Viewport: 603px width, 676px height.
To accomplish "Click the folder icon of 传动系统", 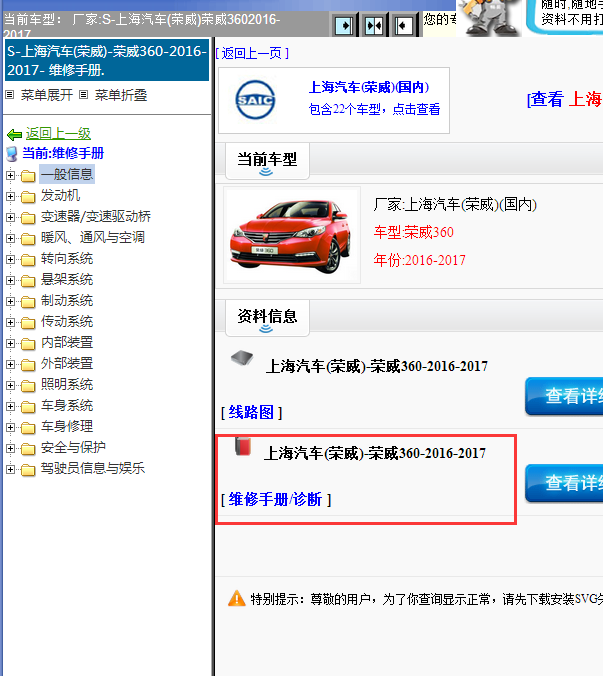I will pyautogui.click(x=28, y=322).
